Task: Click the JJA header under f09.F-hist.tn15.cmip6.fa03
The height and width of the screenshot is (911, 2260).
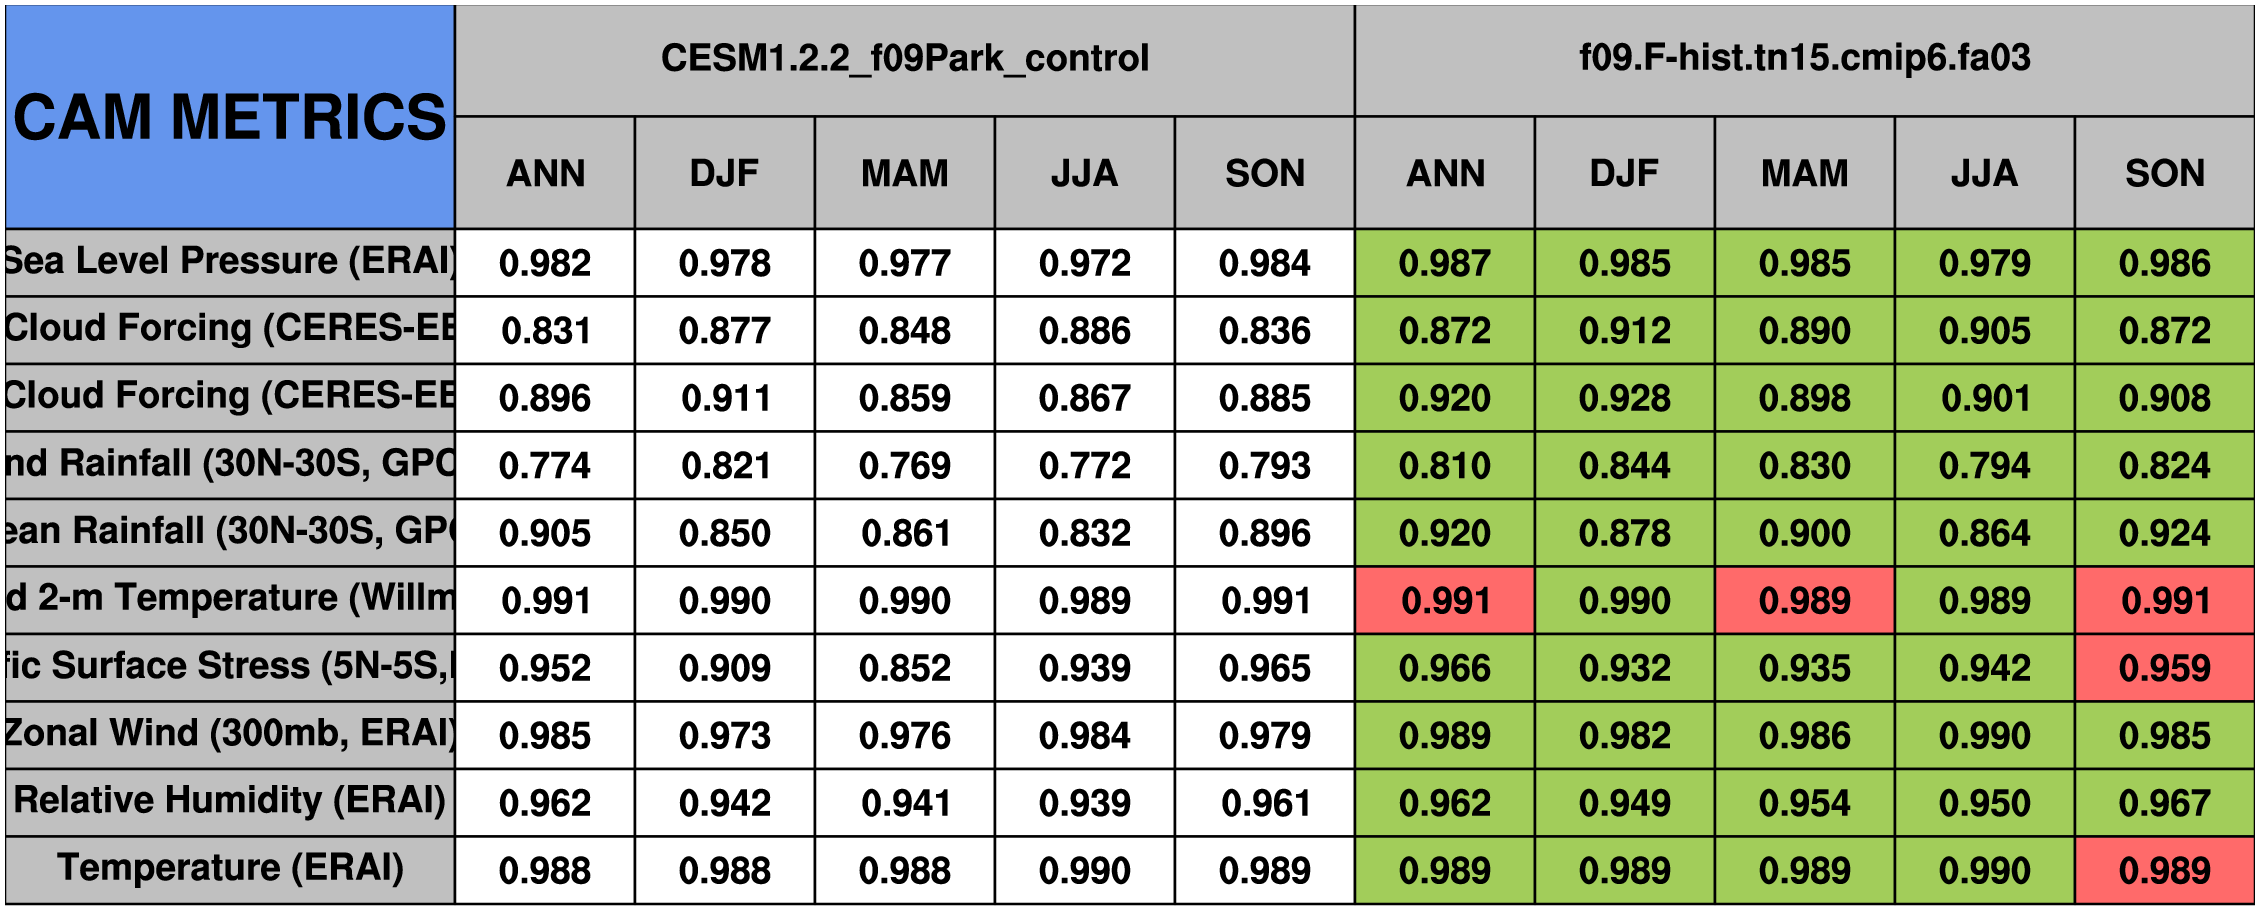Action: point(1984,174)
